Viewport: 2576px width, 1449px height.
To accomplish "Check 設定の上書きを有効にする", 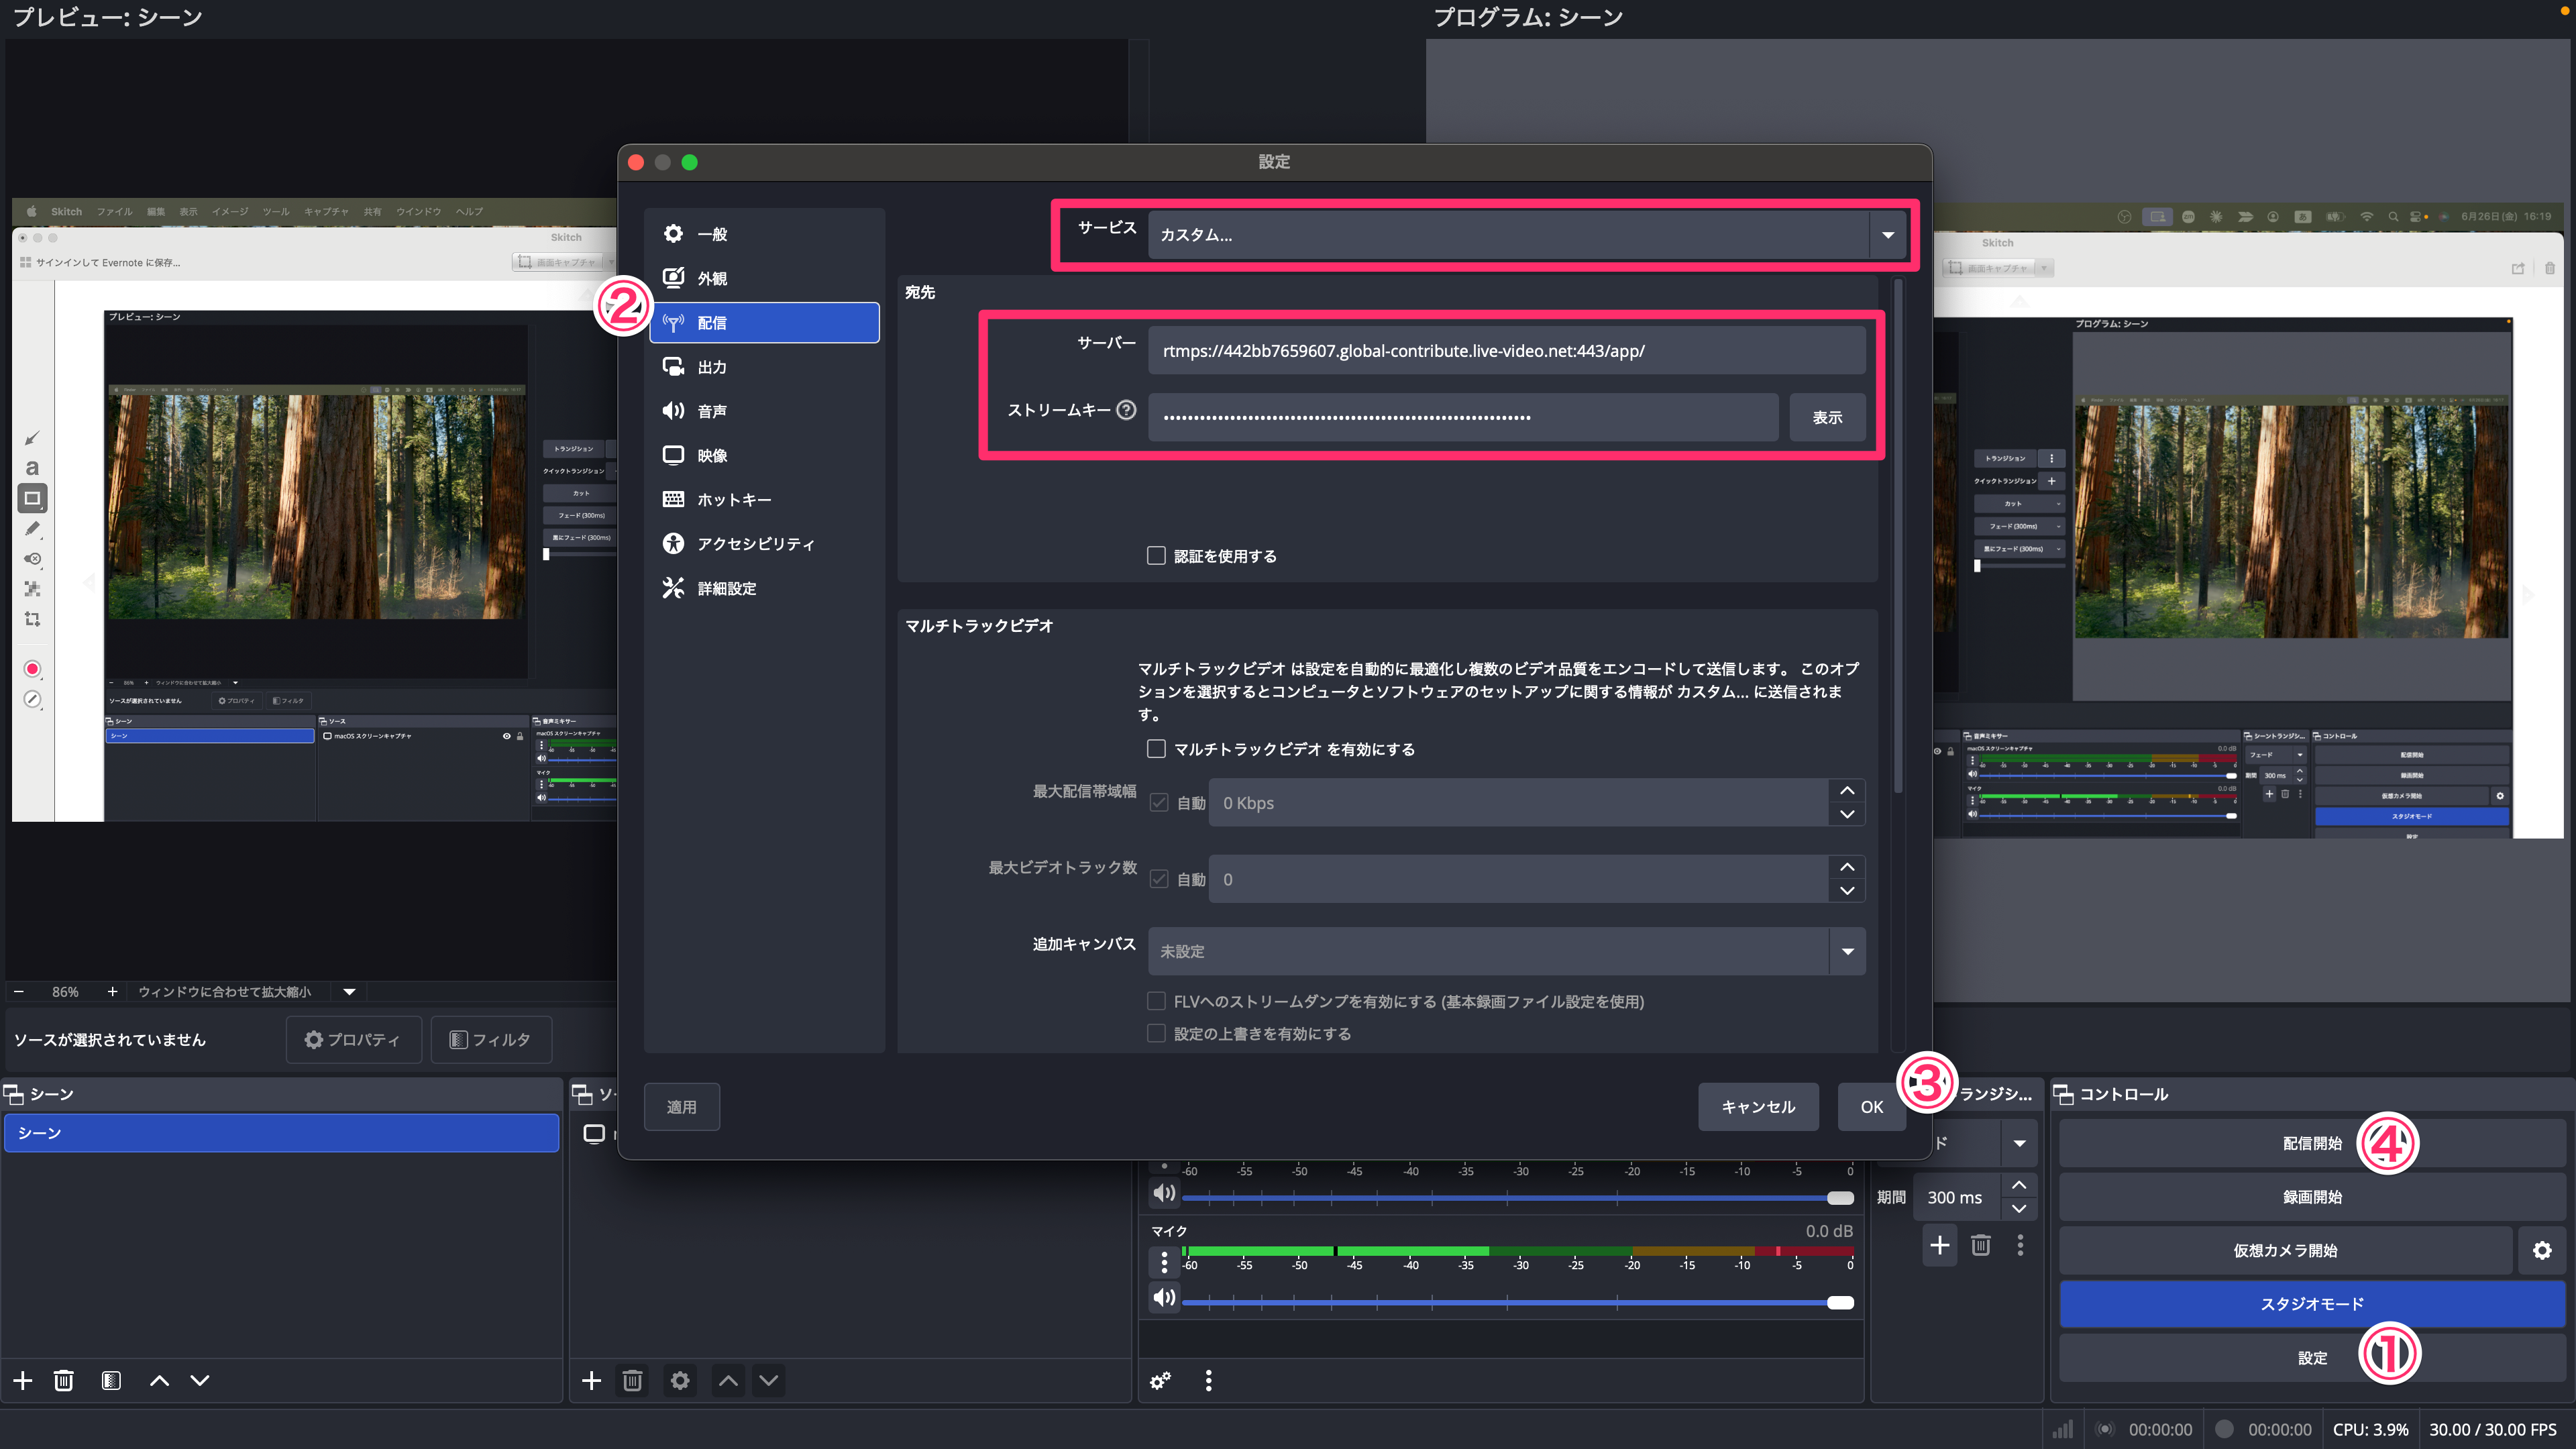I will click(x=1156, y=1032).
